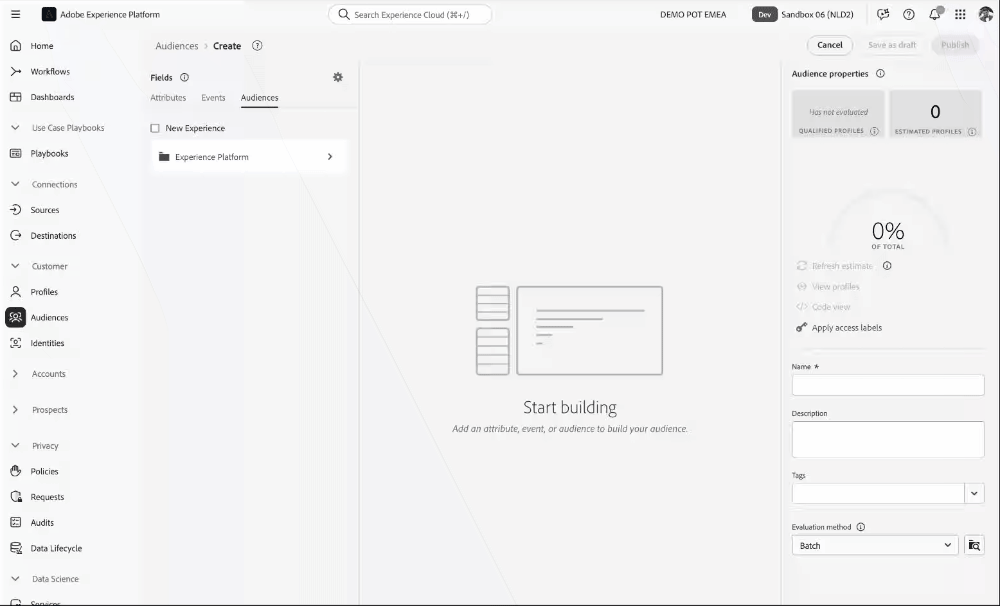
Task: Open the hamburger navigation menu
Action: pos(16,14)
